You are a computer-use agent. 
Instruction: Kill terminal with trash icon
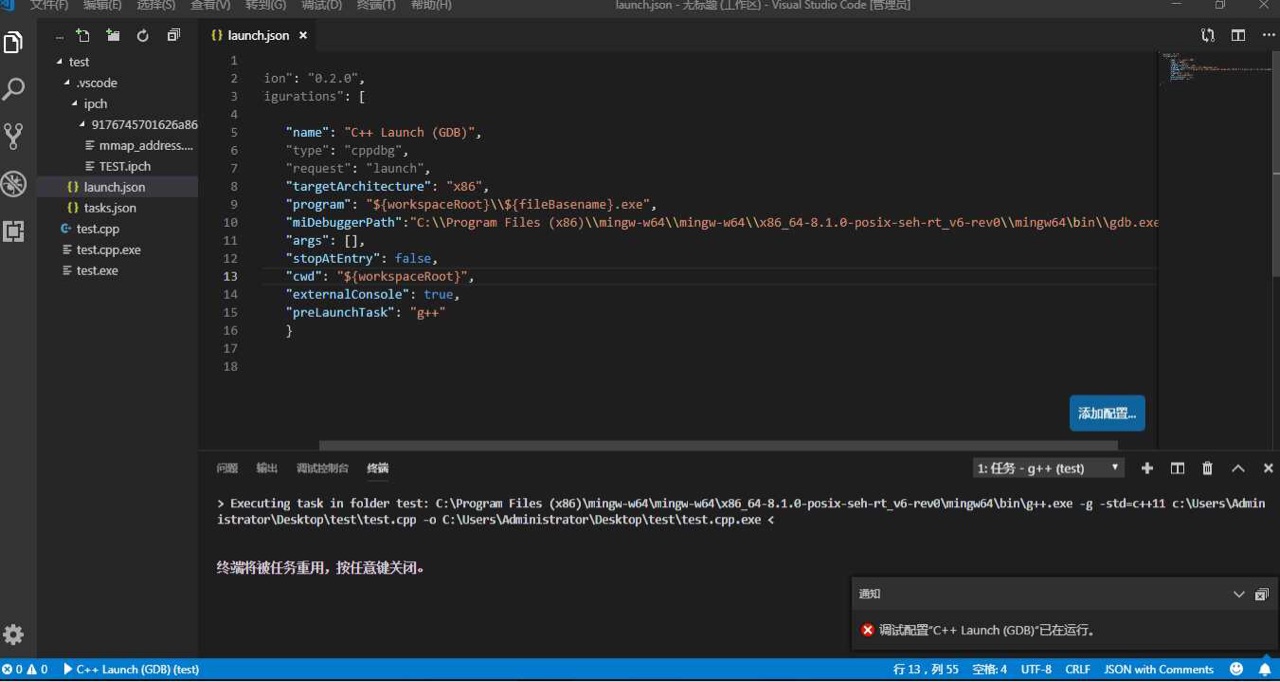[x=1207, y=468]
